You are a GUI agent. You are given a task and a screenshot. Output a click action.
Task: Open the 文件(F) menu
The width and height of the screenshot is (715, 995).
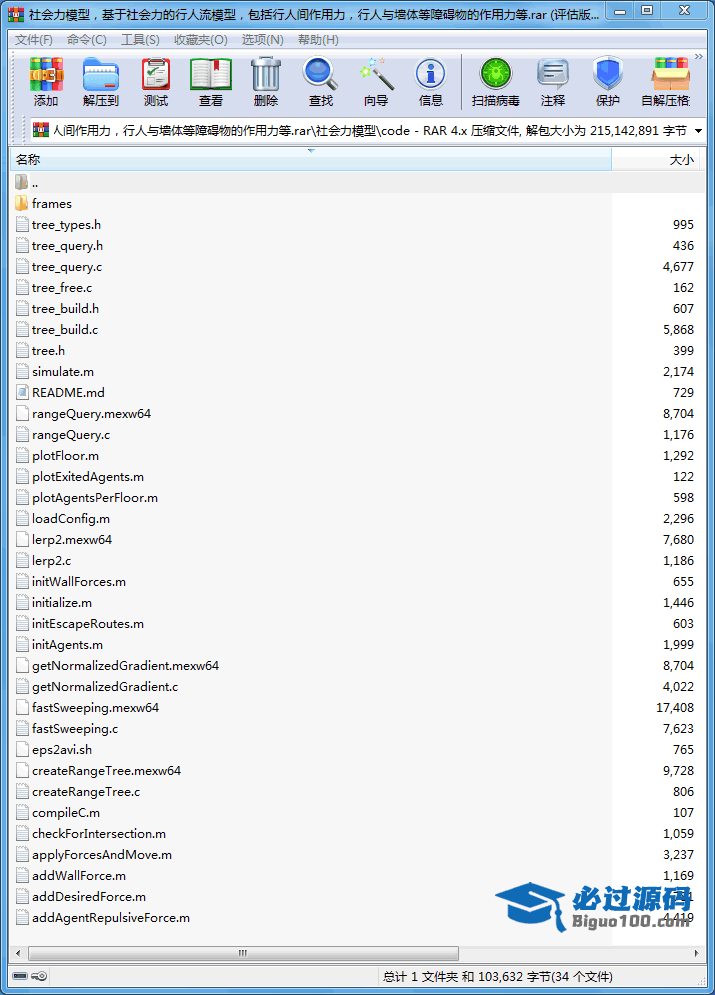(34, 40)
